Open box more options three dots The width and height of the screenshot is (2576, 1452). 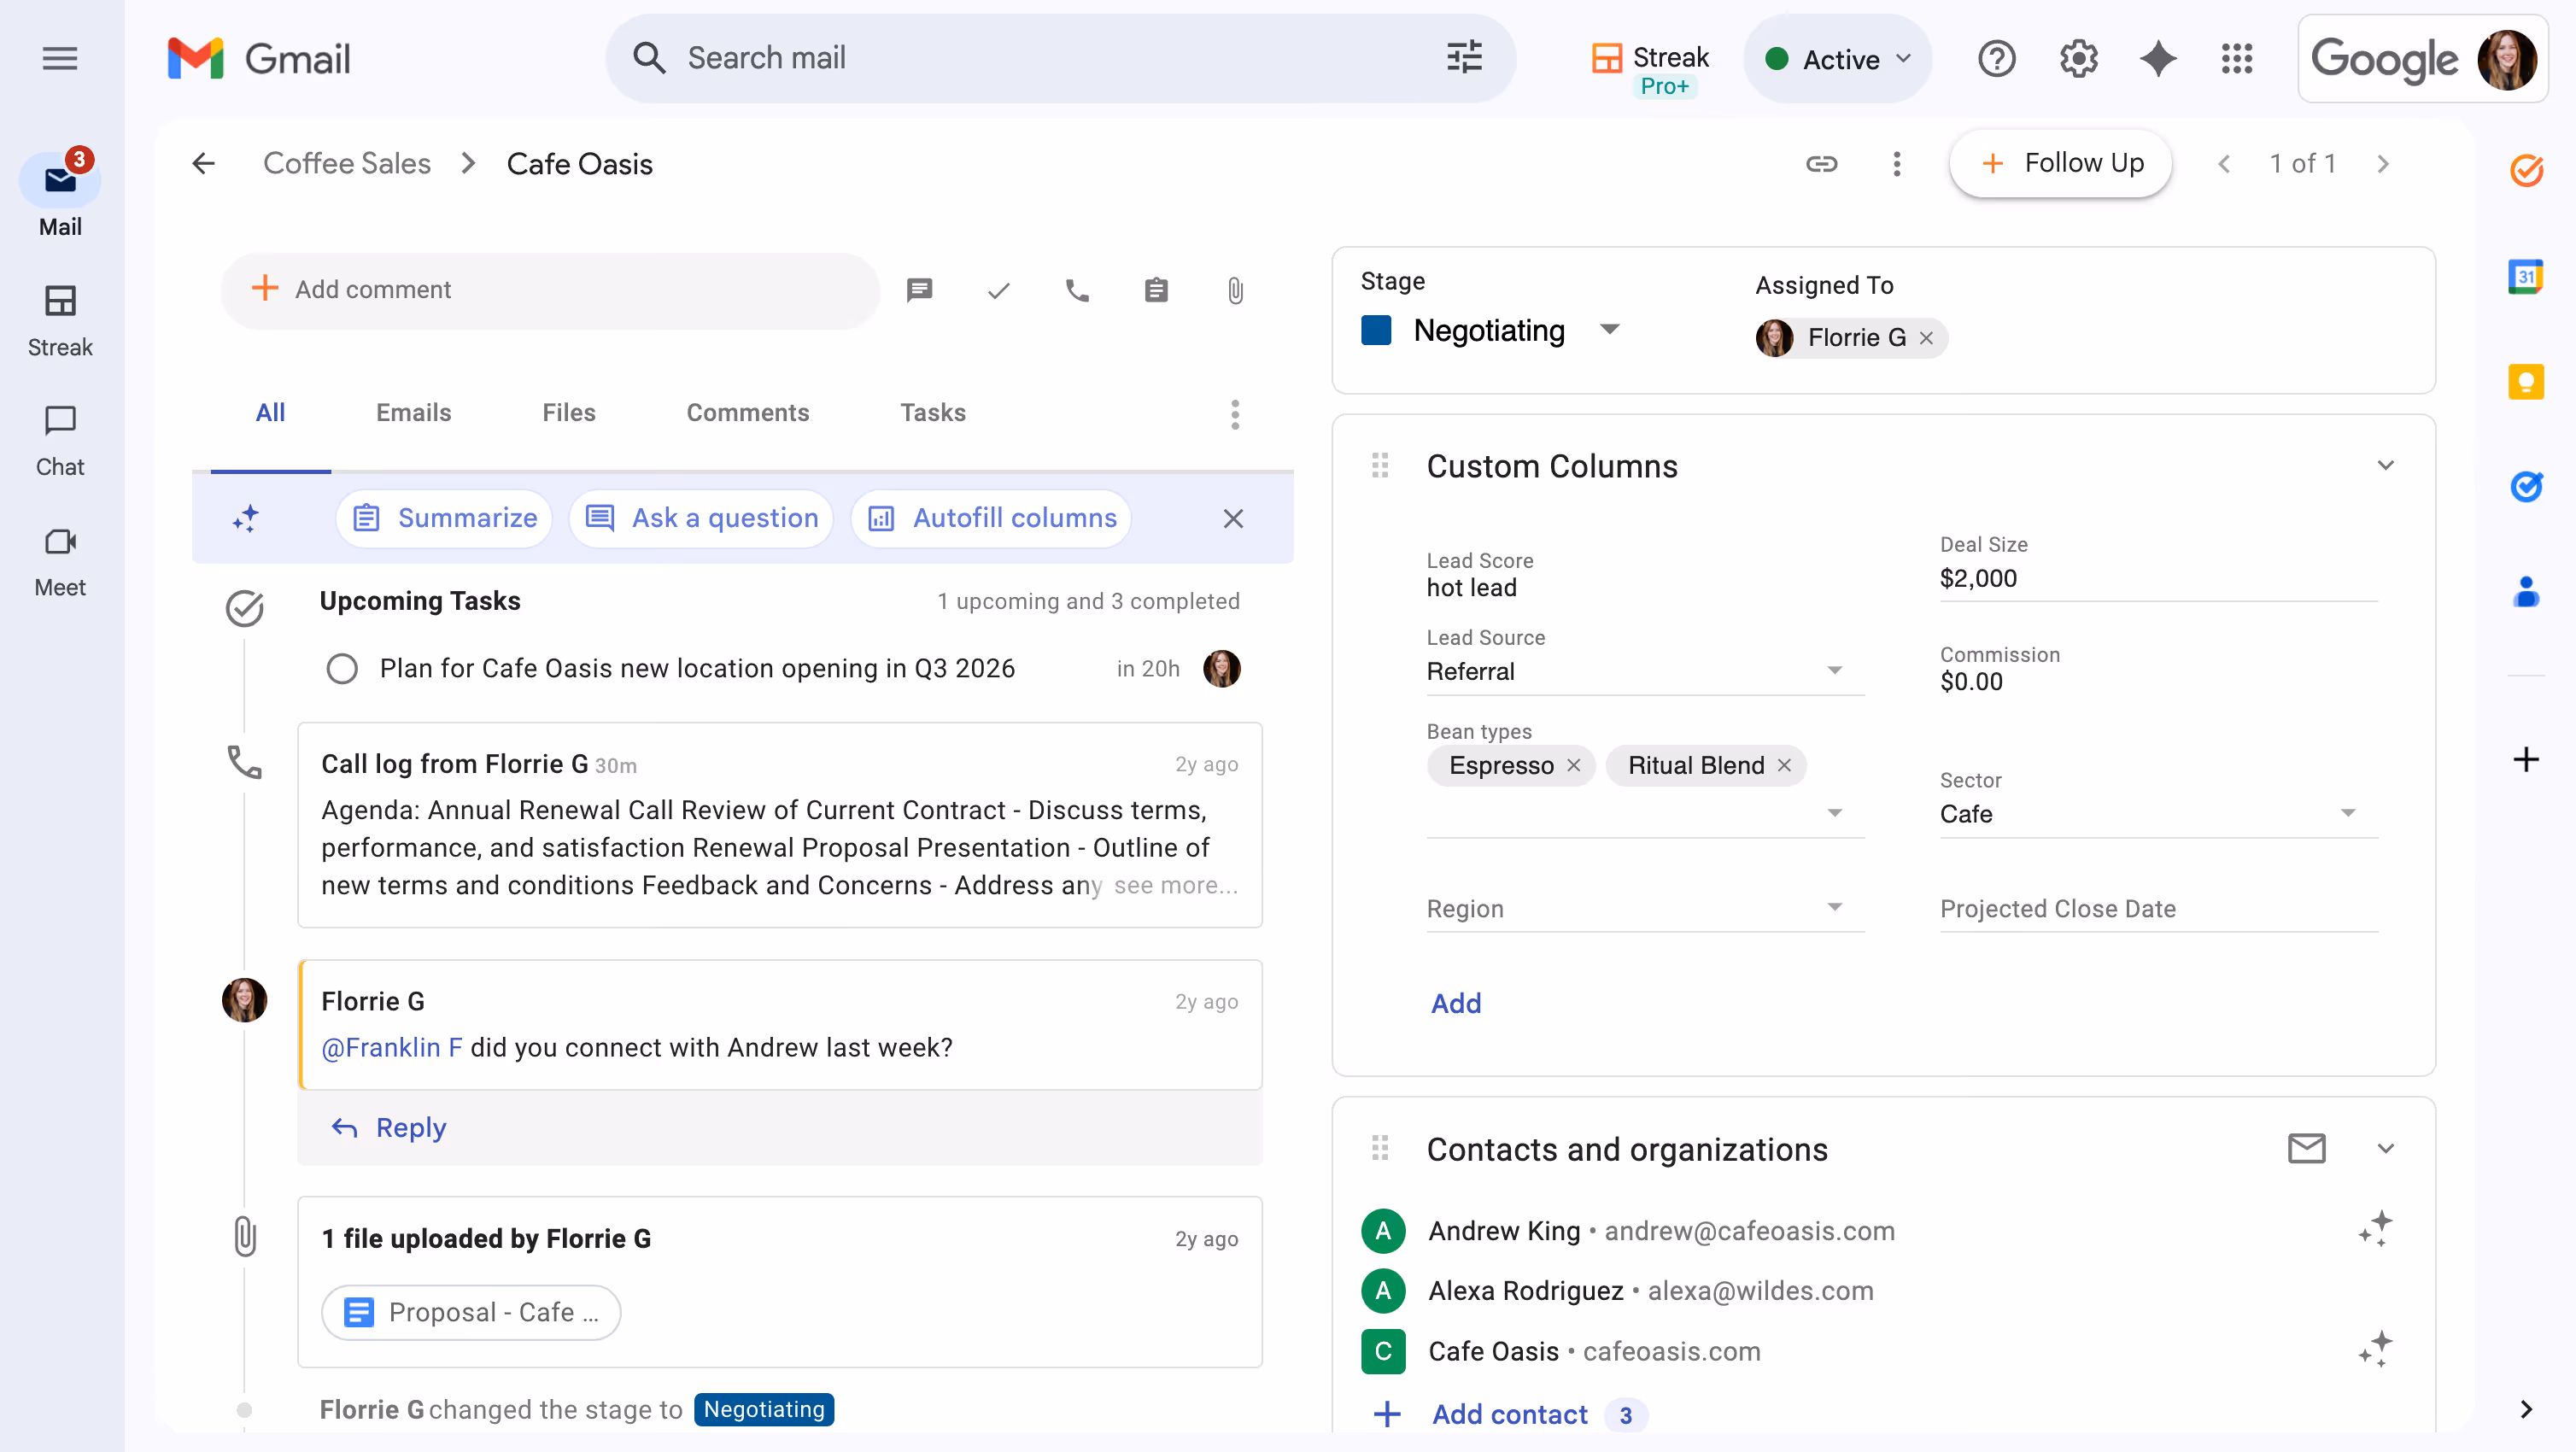pyautogui.click(x=1896, y=163)
